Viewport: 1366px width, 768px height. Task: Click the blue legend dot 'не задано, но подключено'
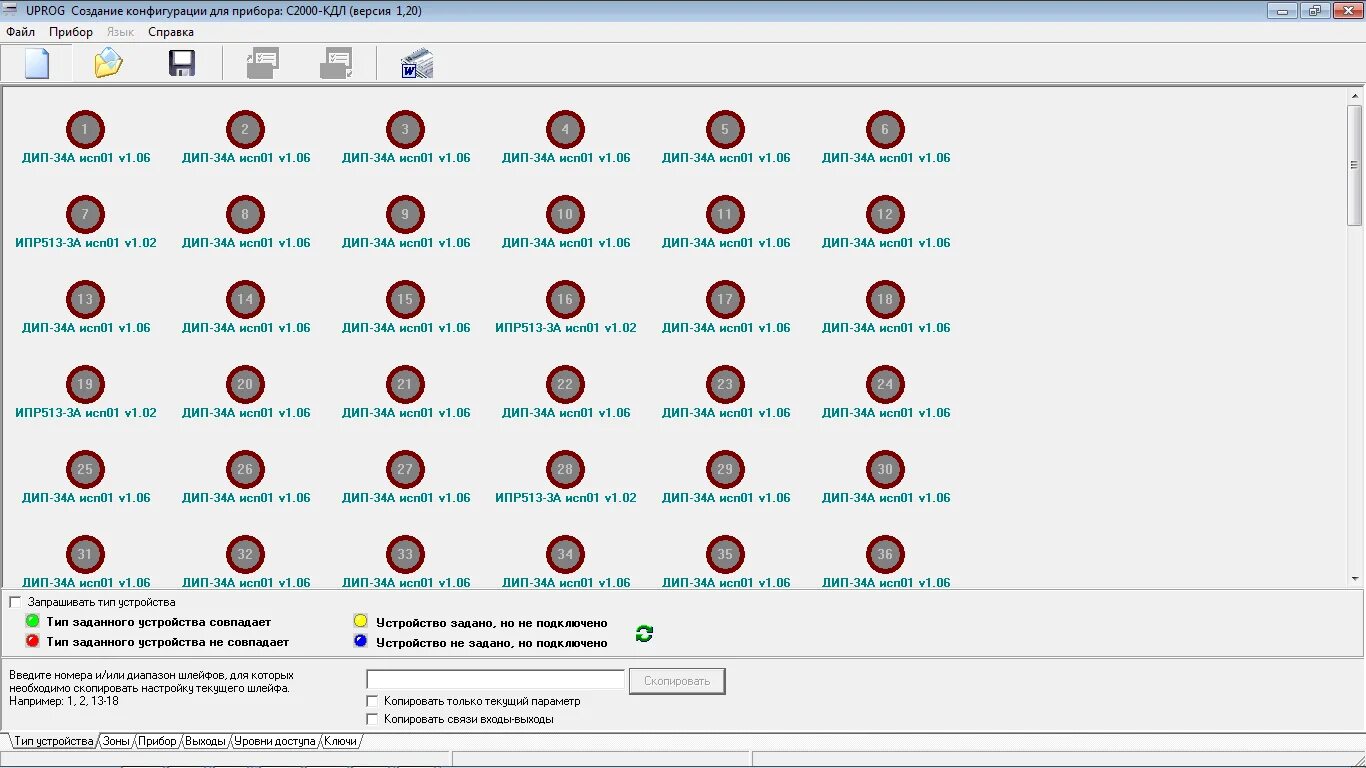coord(361,641)
